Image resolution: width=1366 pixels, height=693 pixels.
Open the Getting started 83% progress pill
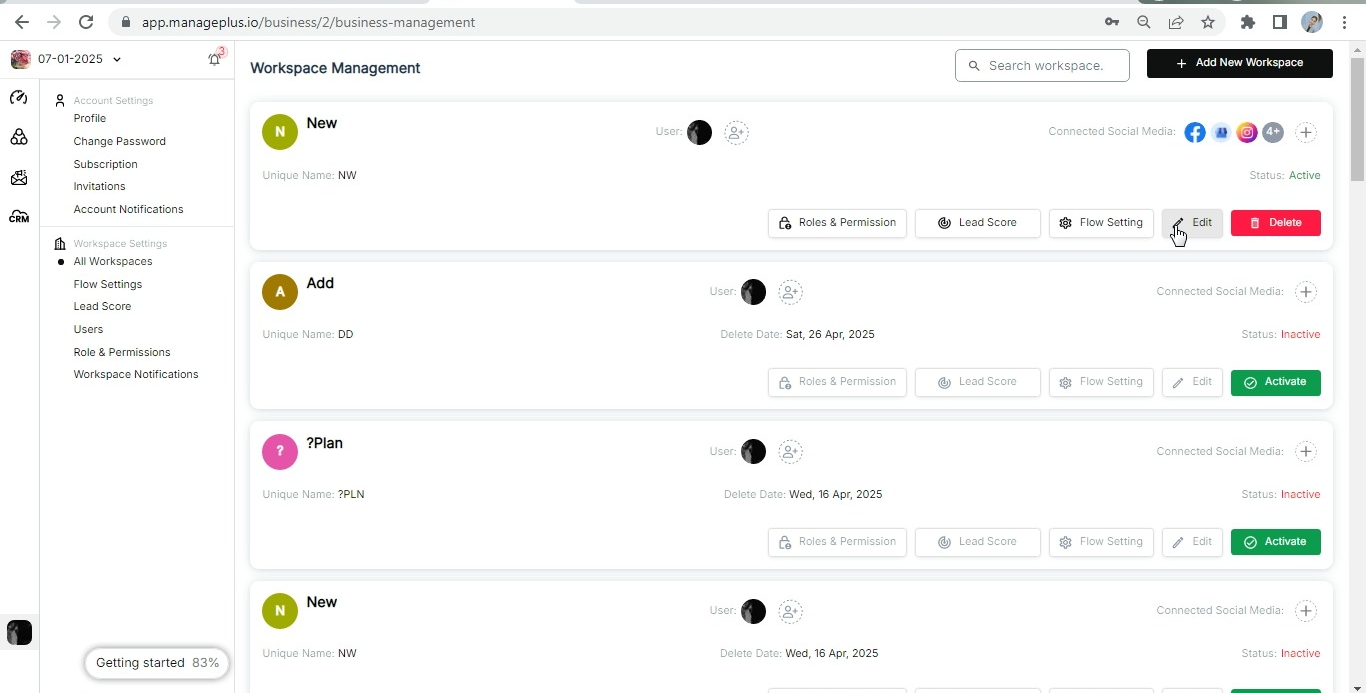coord(157,663)
